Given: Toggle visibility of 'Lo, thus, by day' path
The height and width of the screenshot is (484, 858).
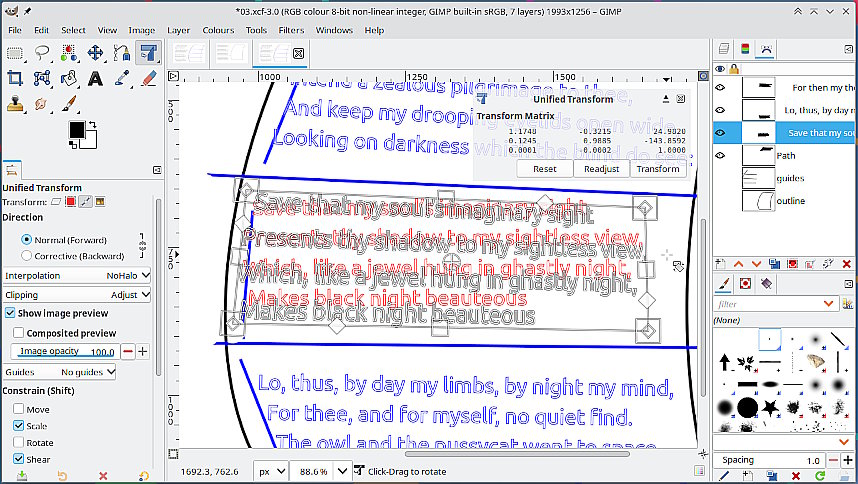Looking at the screenshot, I should [720, 110].
